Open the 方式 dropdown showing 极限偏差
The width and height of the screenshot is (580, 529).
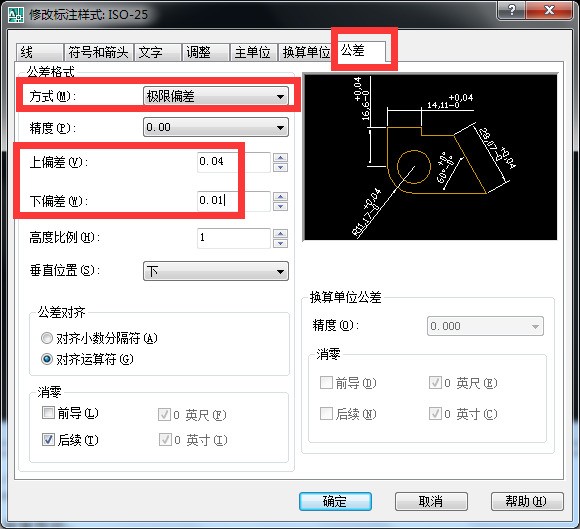(x=216, y=96)
